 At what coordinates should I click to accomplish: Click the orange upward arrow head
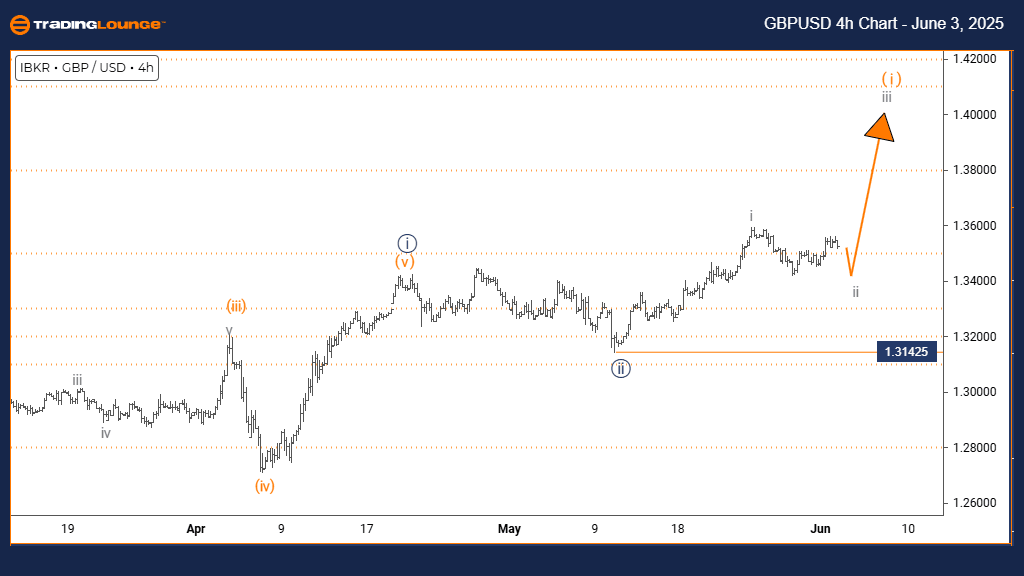881,127
